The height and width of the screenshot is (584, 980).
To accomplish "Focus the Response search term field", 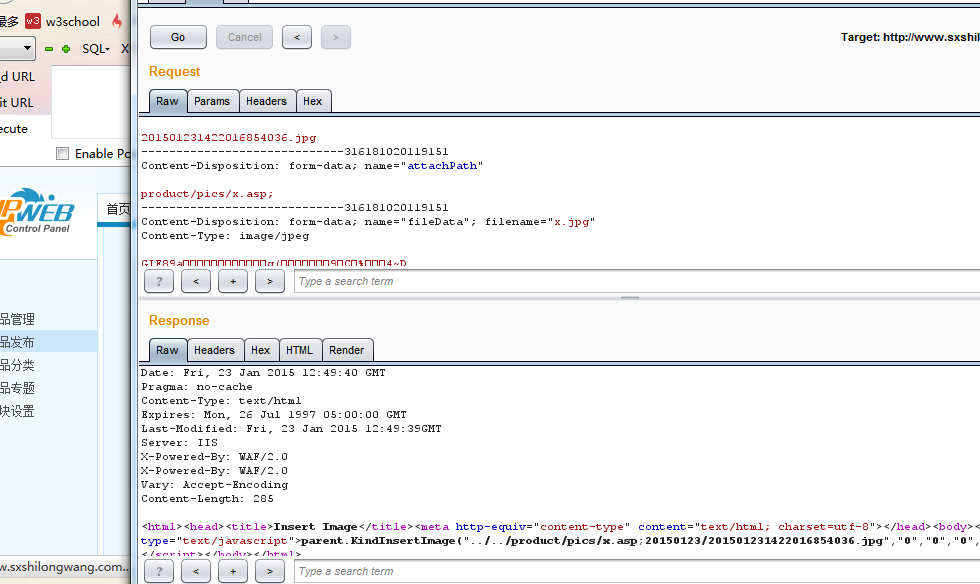I will pyautogui.click(x=637, y=571).
